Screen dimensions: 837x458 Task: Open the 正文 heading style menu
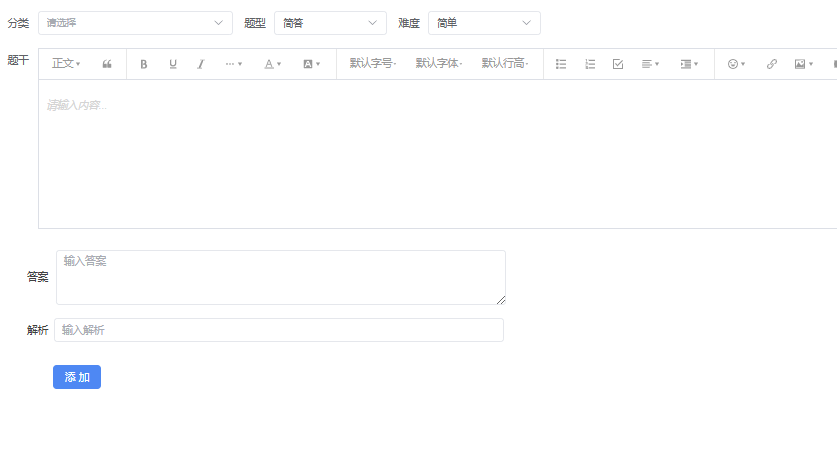tap(66, 64)
